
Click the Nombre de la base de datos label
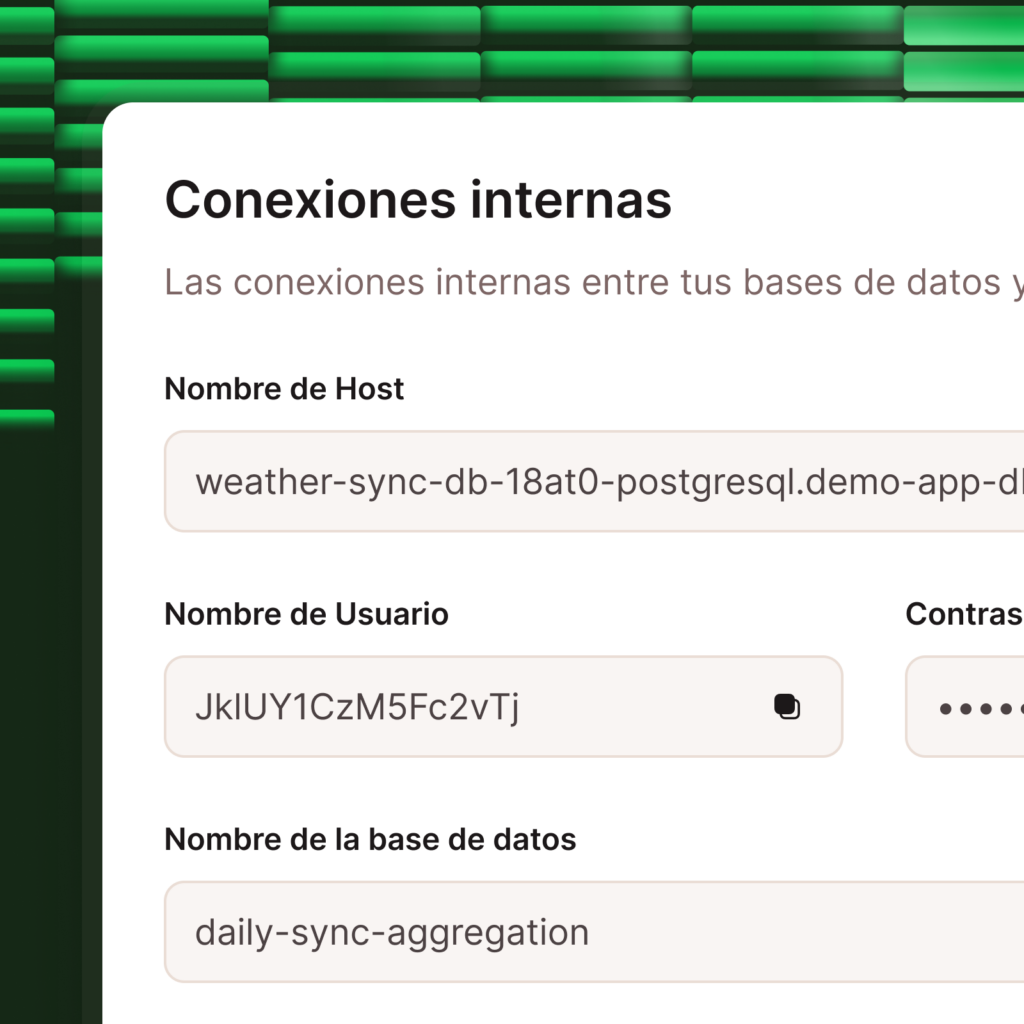pos(370,840)
